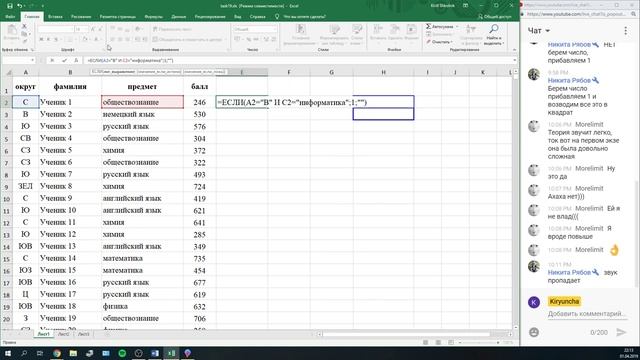Click the alignment group dialog launcher

[x=227, y=50]
